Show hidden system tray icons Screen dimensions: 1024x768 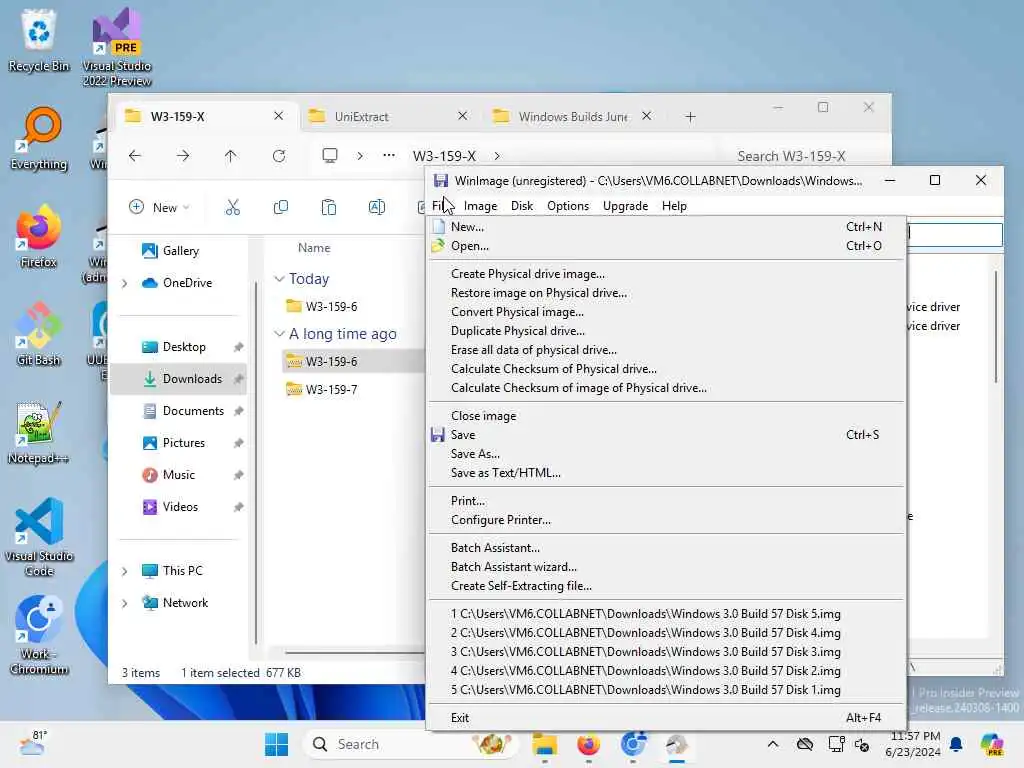773,744
